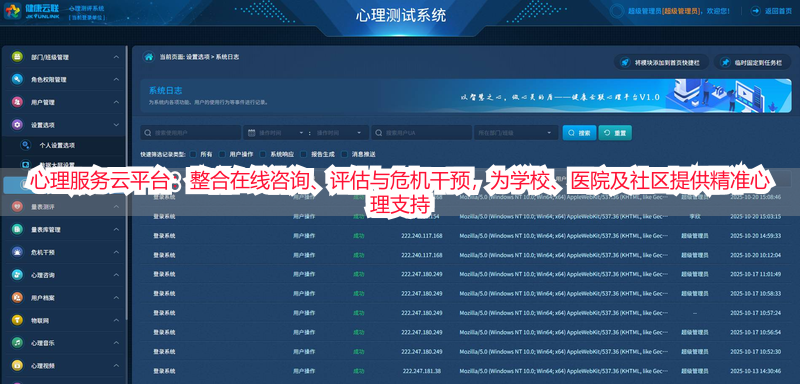Click the timestamp 2025-10-20 14:59:33
Image resolution: width=800 pixels, height=384 pixels.
coord(755,236)
